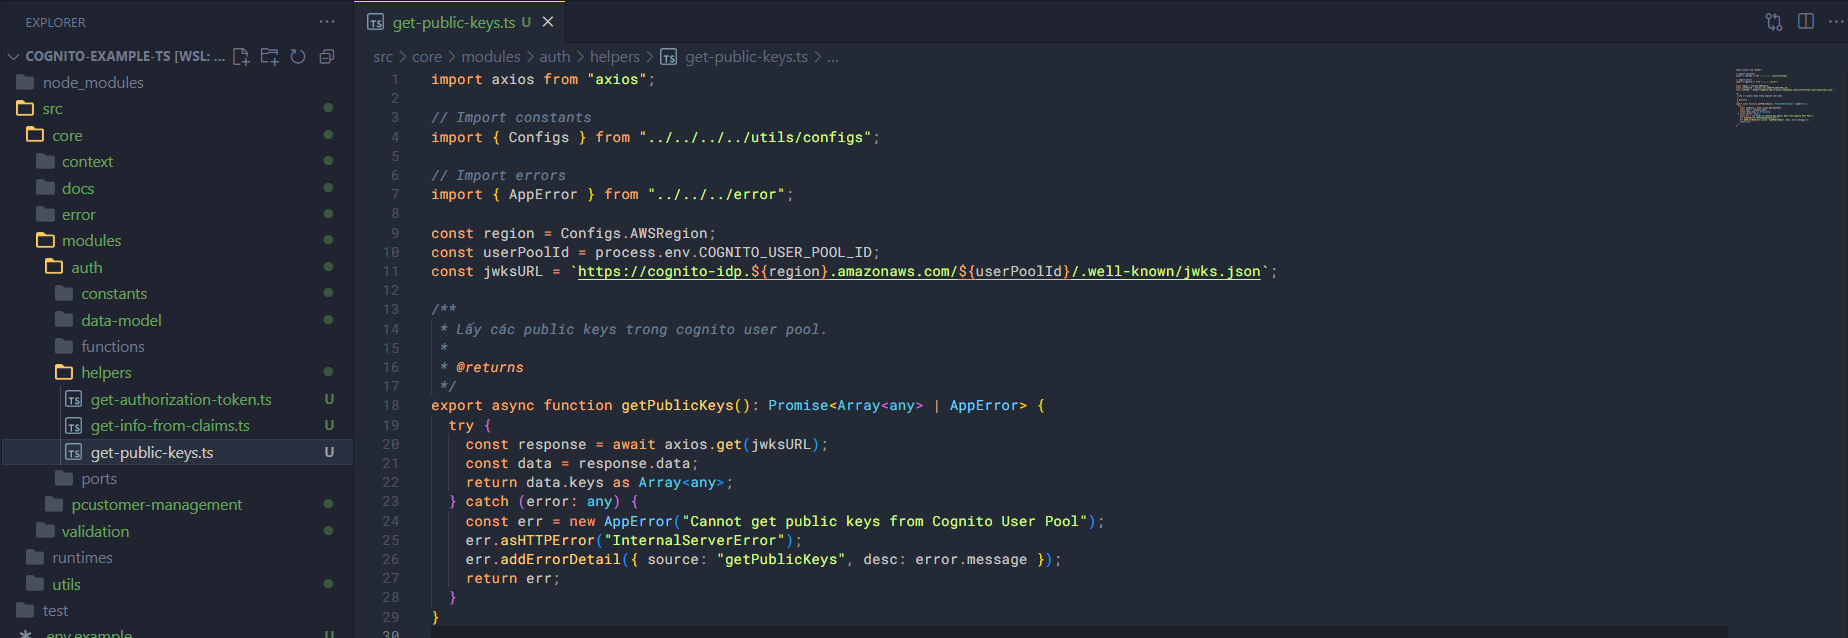Click the minimap code preview
This screenshot has width=1848, height=638.
click(x=1784, y=97)
